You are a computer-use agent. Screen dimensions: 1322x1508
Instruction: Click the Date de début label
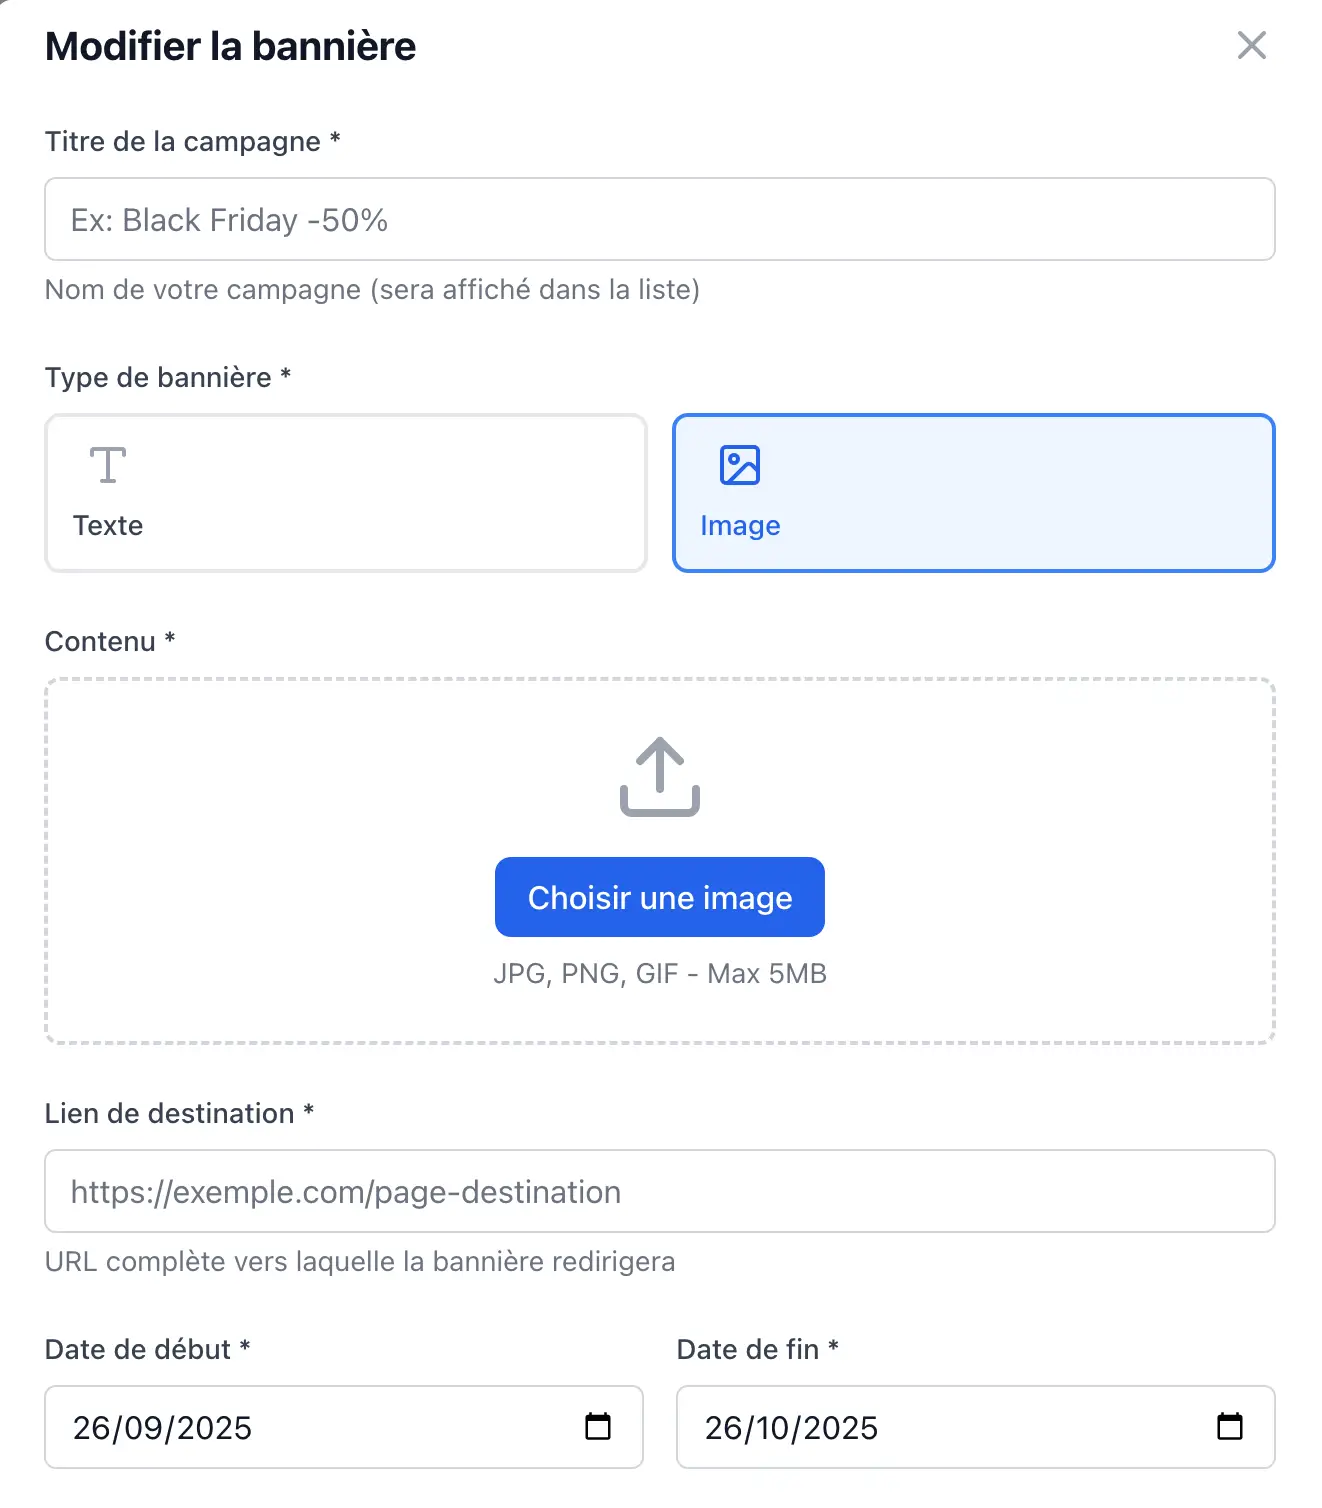[x=138, y=1349]
